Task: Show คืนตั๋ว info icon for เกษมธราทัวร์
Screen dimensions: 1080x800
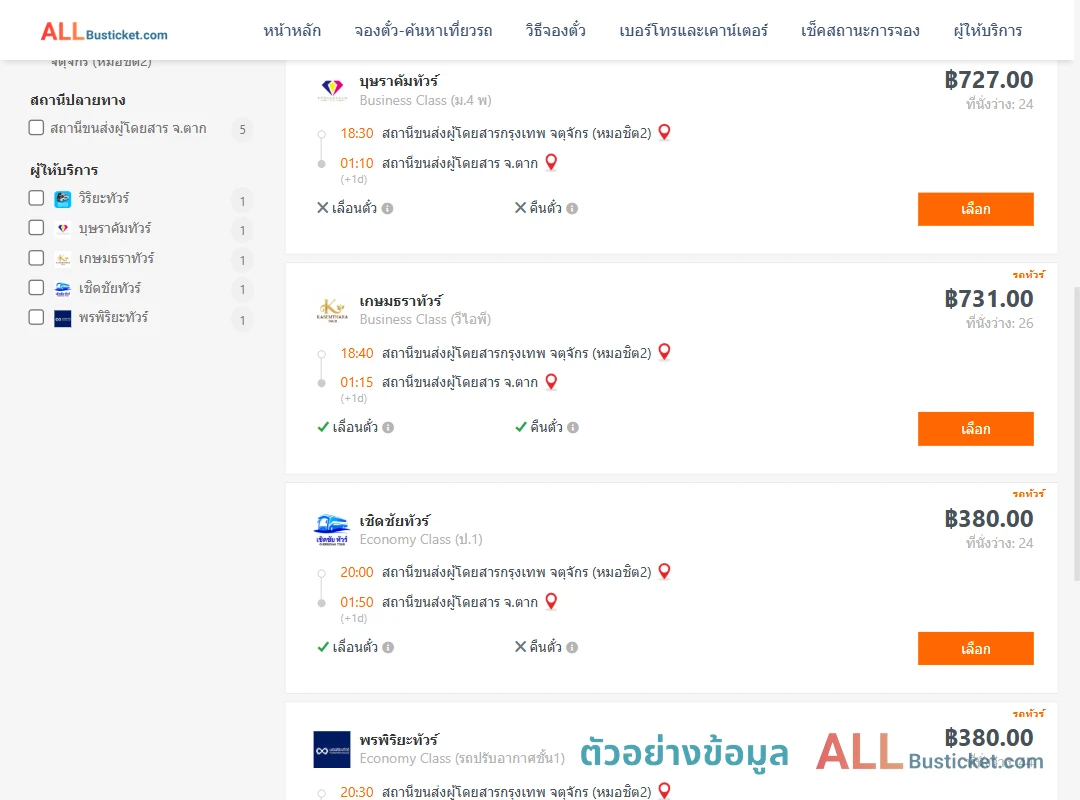Action: 573,427
